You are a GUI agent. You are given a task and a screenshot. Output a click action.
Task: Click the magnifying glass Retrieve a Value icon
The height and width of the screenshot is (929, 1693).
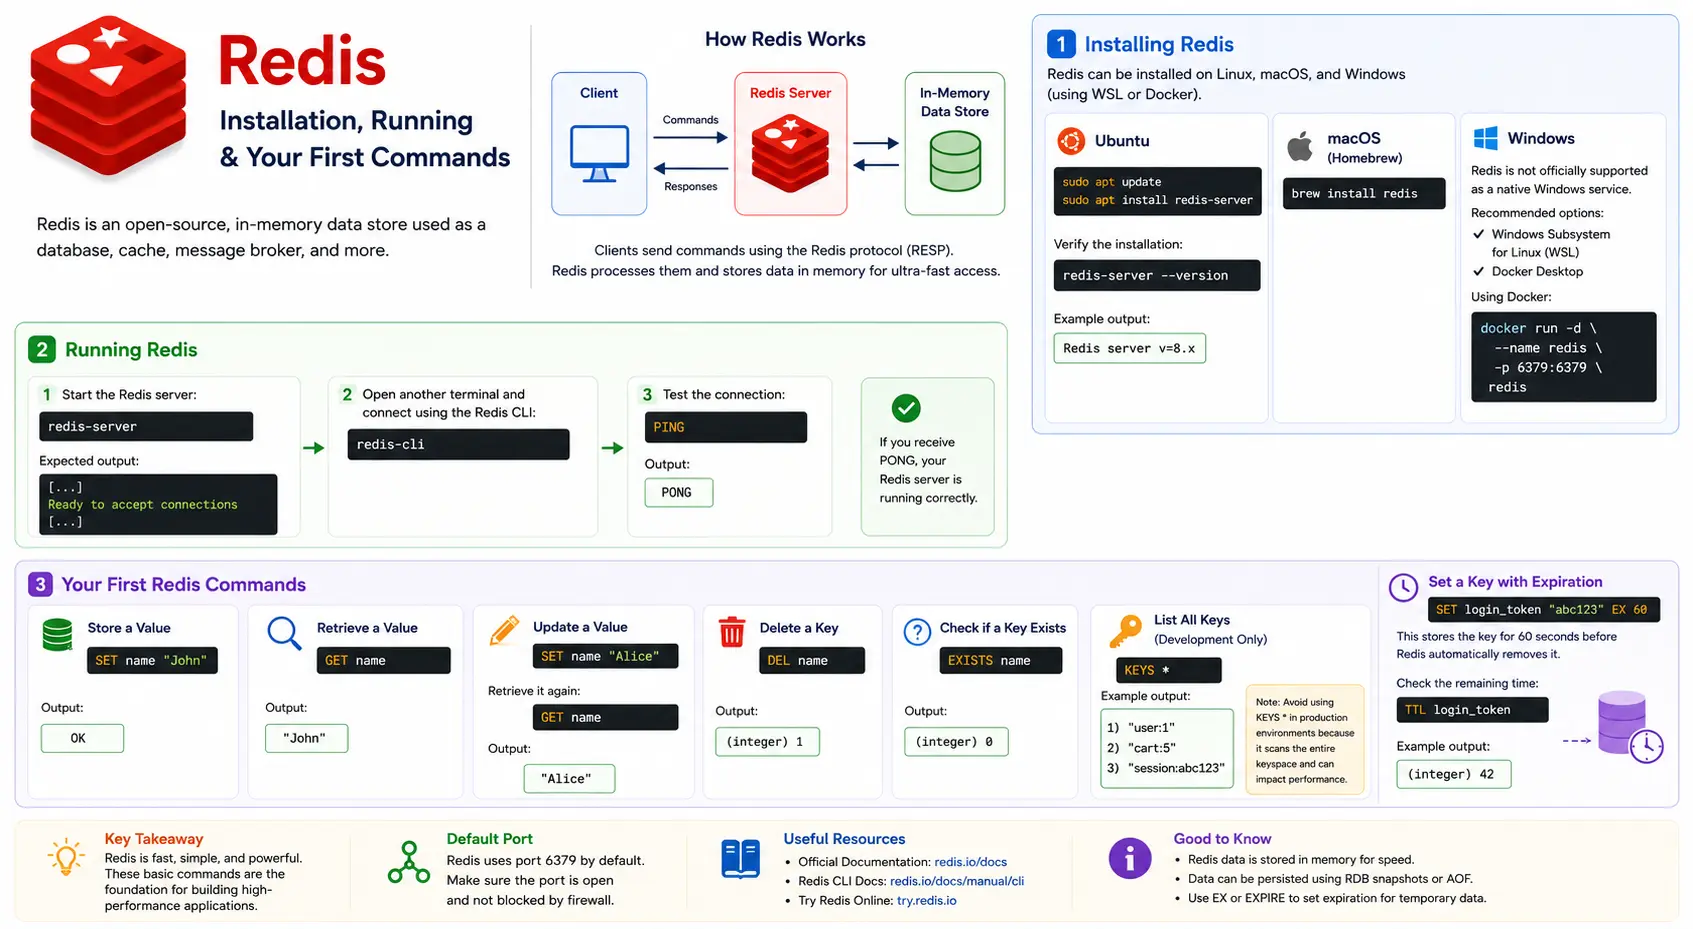tap(285, 633)
